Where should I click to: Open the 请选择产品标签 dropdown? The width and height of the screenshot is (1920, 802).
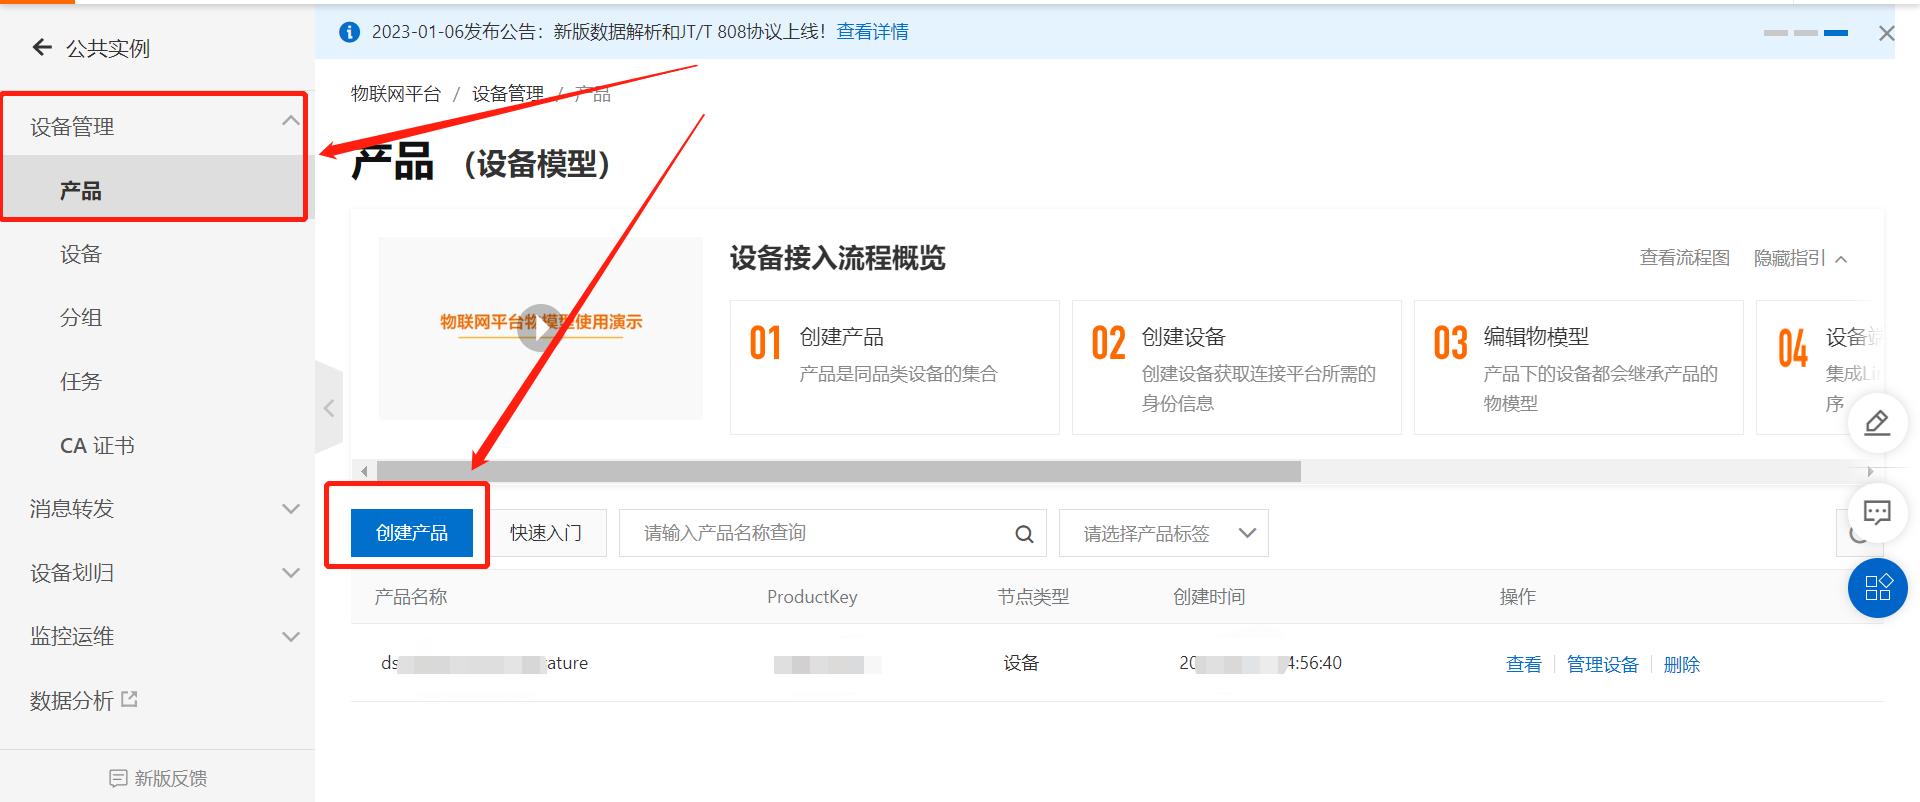[1164, 533]
